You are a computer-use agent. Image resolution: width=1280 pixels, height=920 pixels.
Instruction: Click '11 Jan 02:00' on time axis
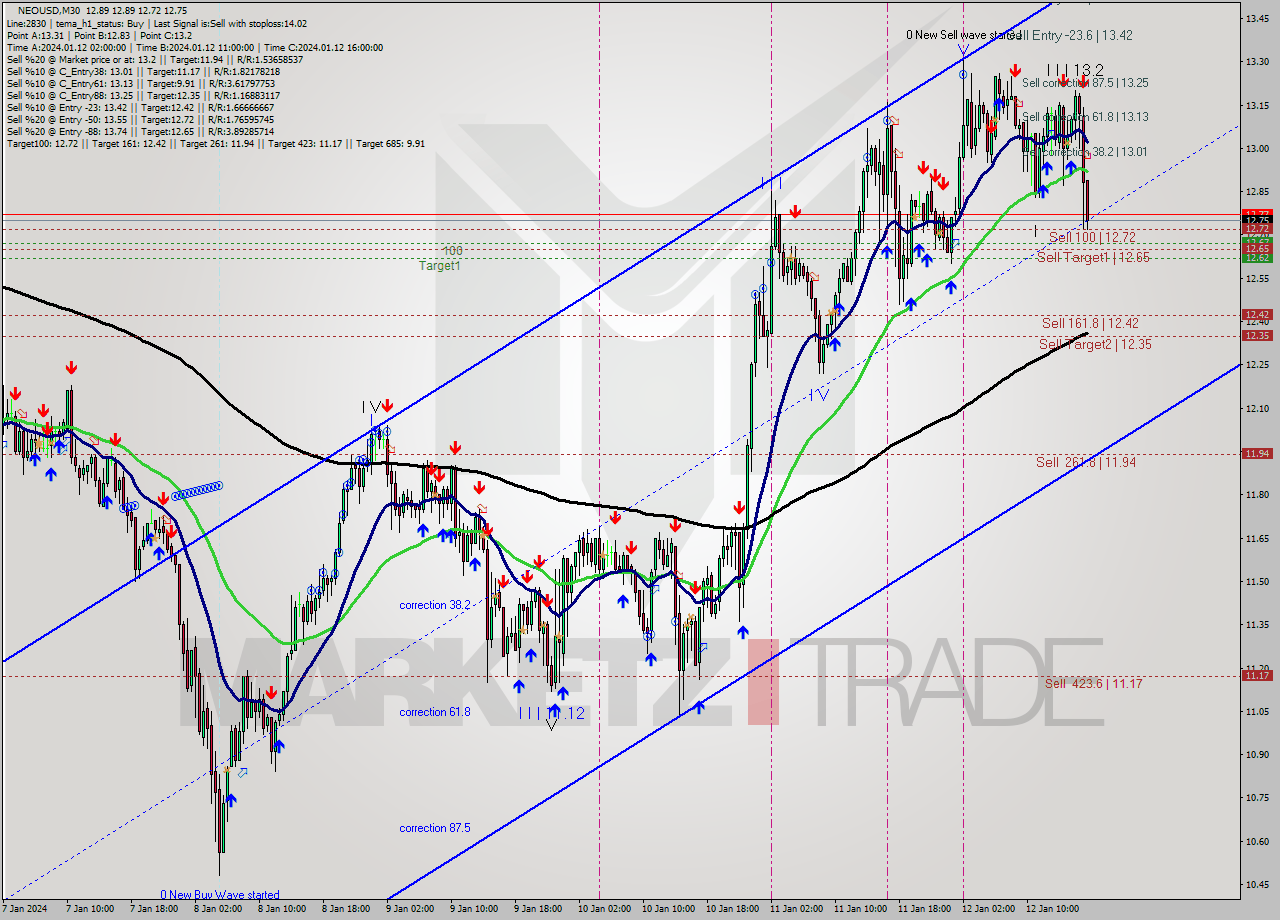pos(797,909)
